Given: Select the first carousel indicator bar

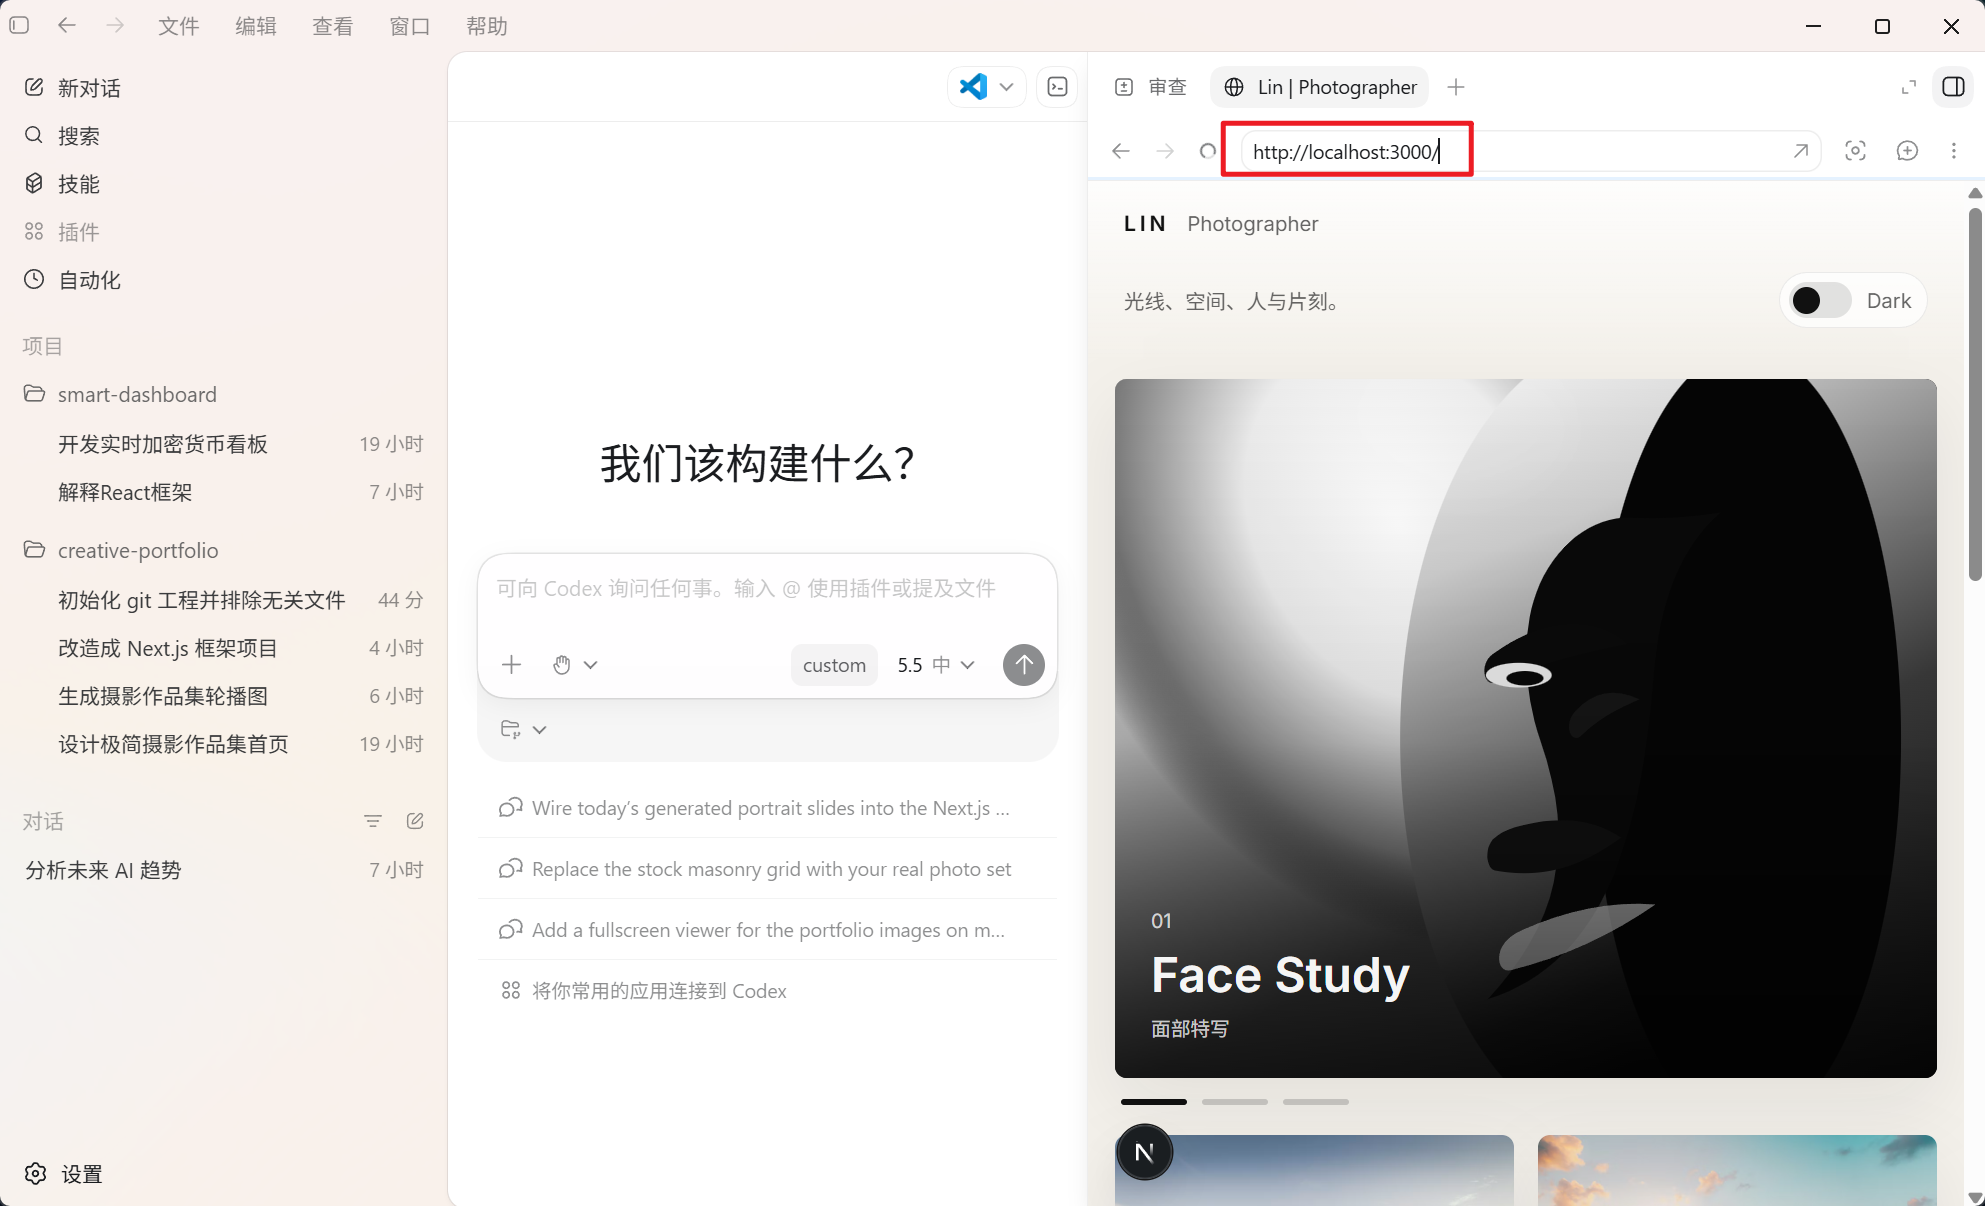Looking at the screenshot, I should [x=1154, y=1102].
